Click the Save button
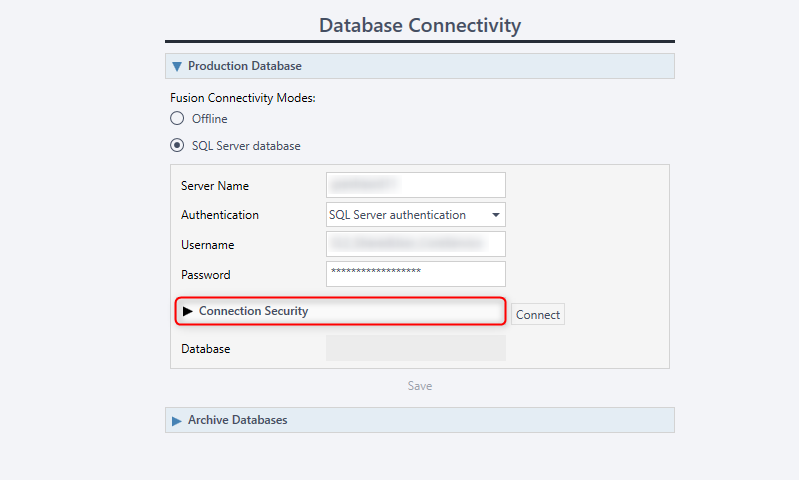This screenshot has width=799, height=480. coord(420,386)
